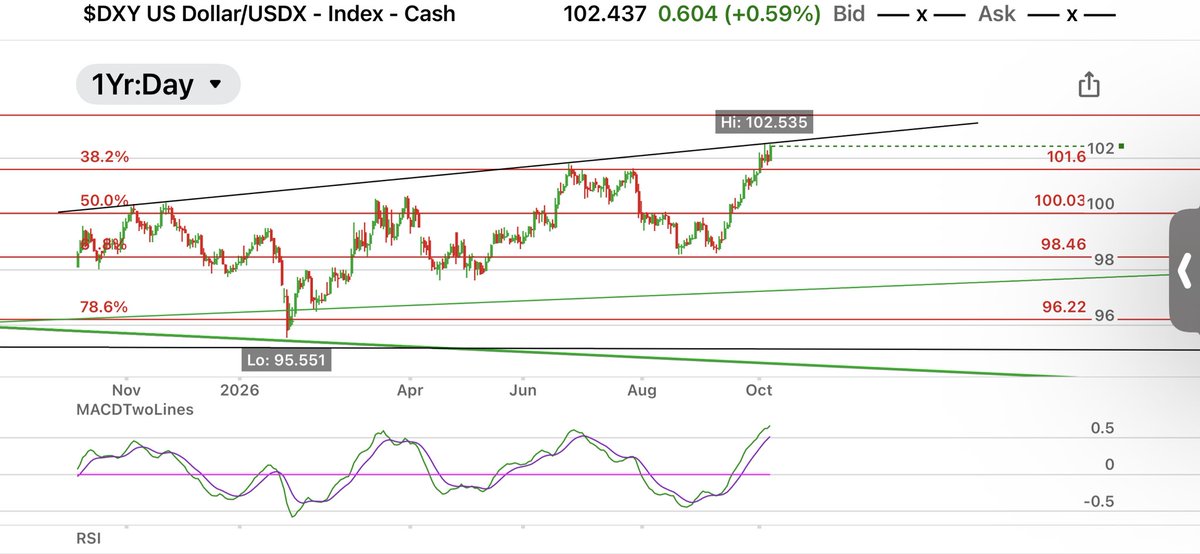Select the Hi: 102.535 price label
1200x554 pixels.
(764, 123)
